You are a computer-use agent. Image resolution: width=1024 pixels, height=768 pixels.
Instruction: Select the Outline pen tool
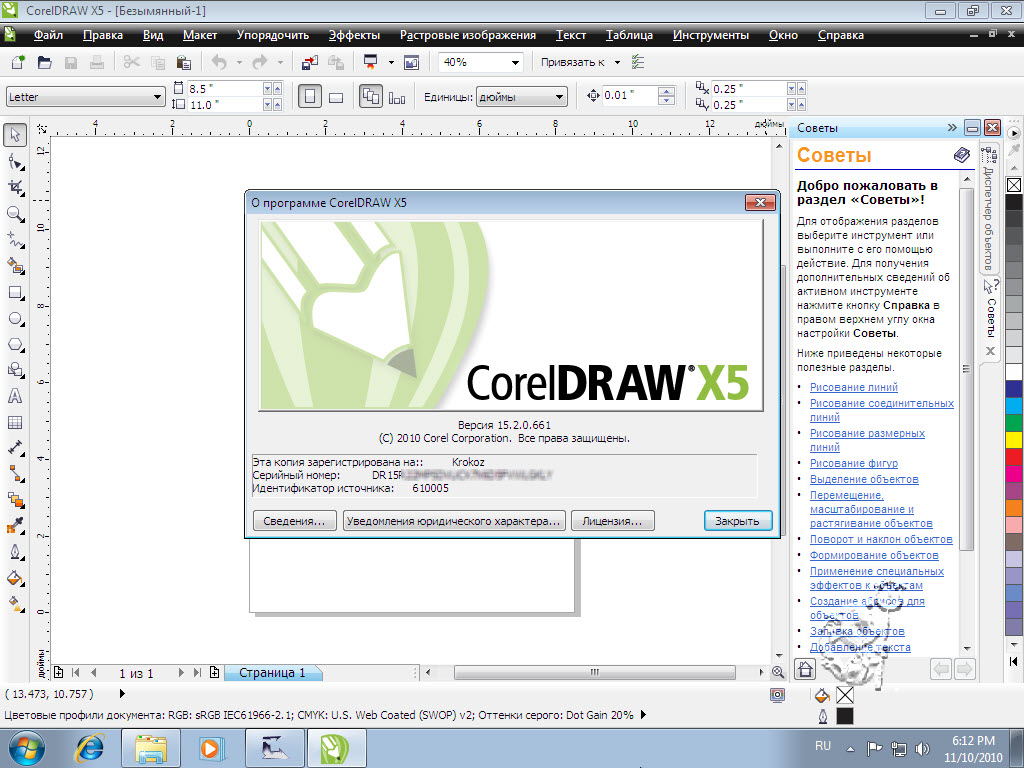click(x=15, y=552)
